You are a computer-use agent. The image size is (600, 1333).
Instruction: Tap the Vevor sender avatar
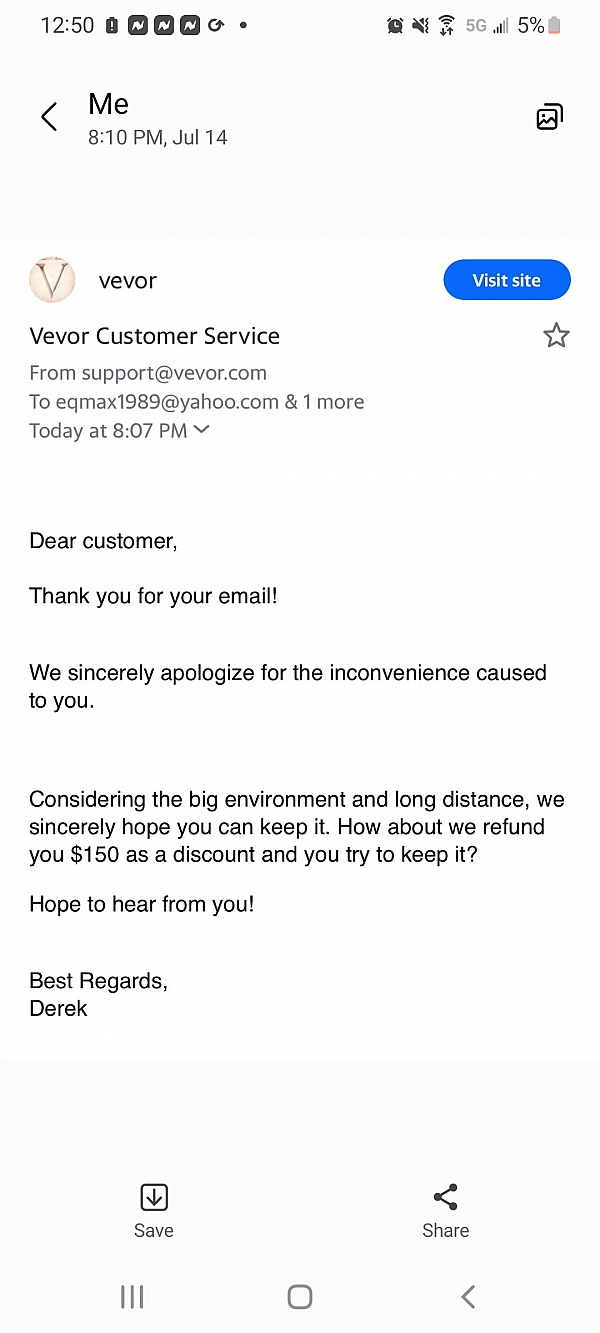[53, 280]
